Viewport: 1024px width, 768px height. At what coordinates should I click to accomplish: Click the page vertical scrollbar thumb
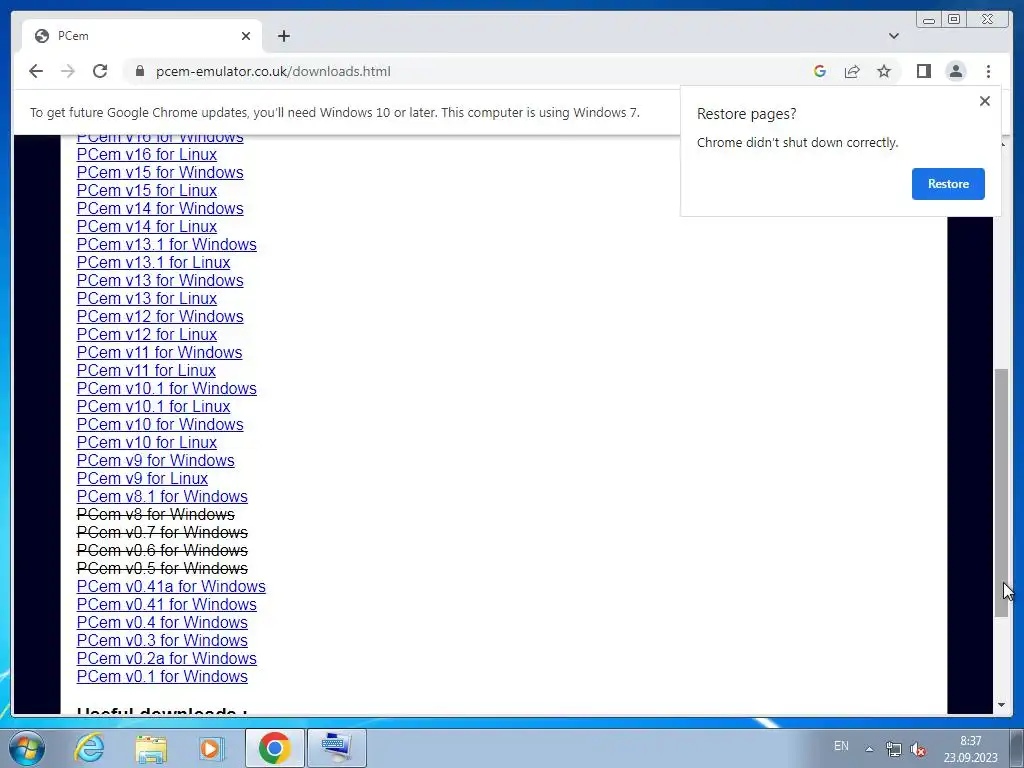pos(1001,493)
